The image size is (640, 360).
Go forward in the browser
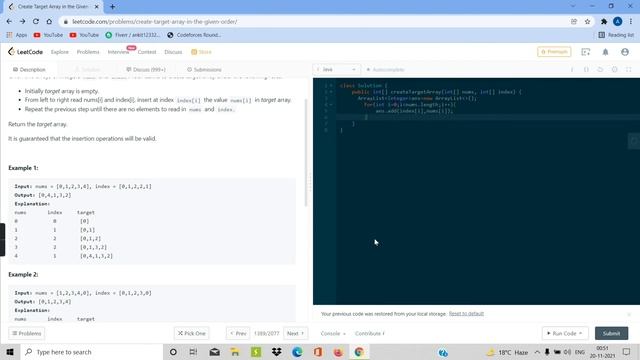(22, 22)
